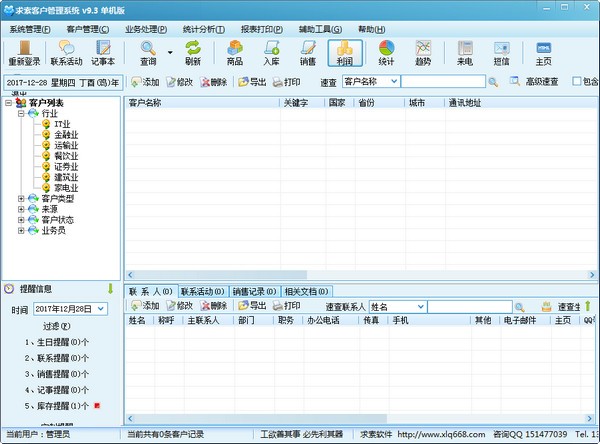The height and width of the screenshot is (444, 600).
Task: Click the 添加 button for customers
Action: [x=145, y=81]
